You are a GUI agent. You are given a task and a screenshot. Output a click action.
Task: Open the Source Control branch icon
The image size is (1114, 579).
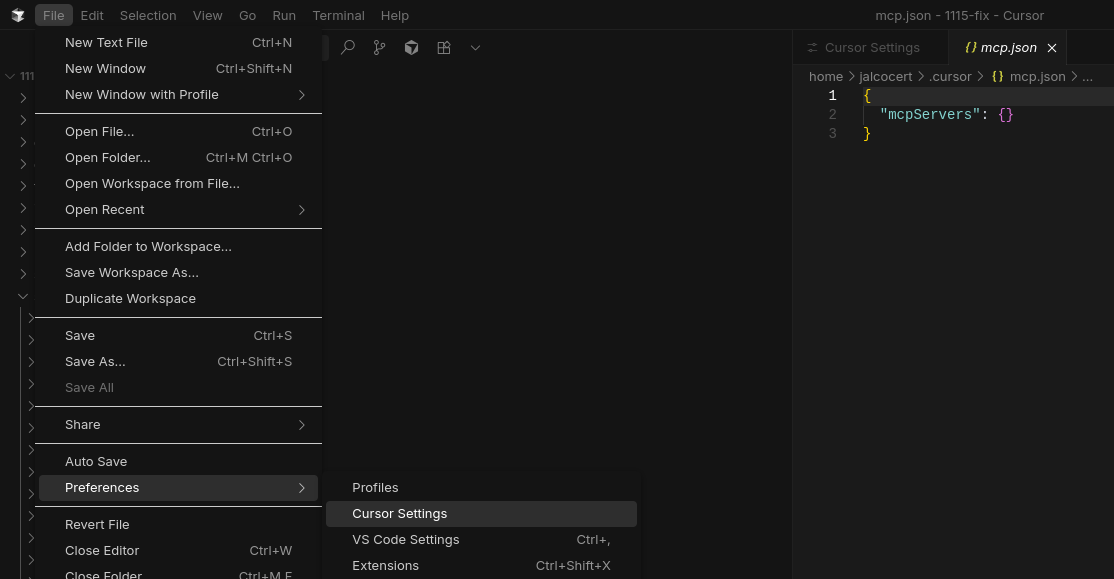pos(379,48)
